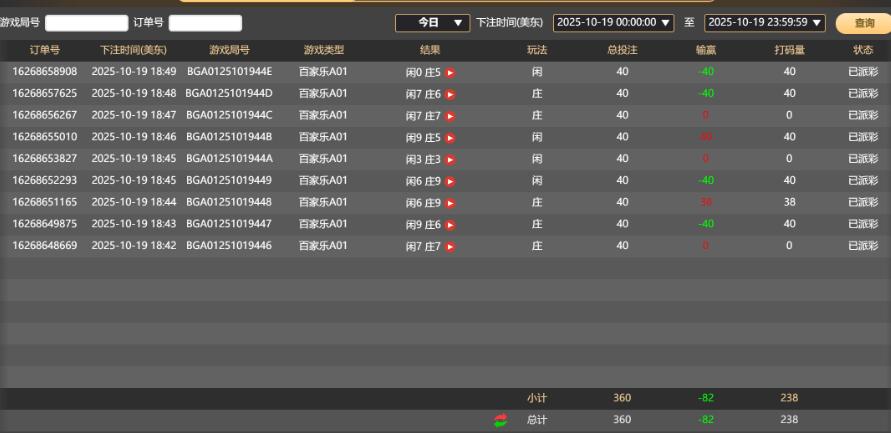Click the 状态 column header
This screenshot has width=891, height=433.
pyautogui.click(x=862, y=50)
